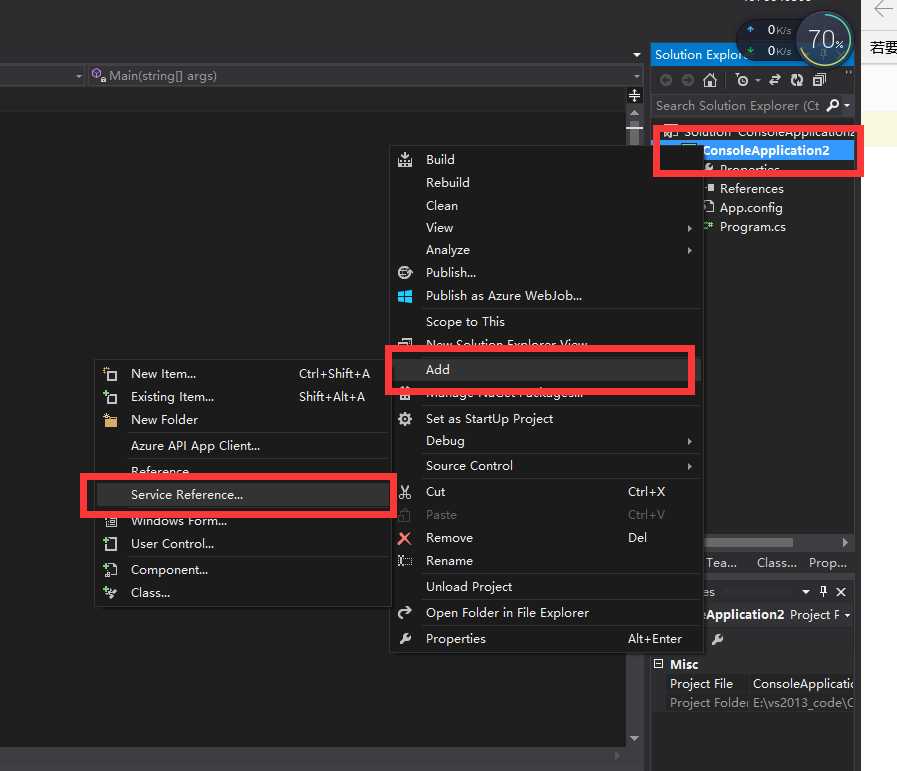
Task: Open the Properties panel window position dropdown
Action: point(805,591)
